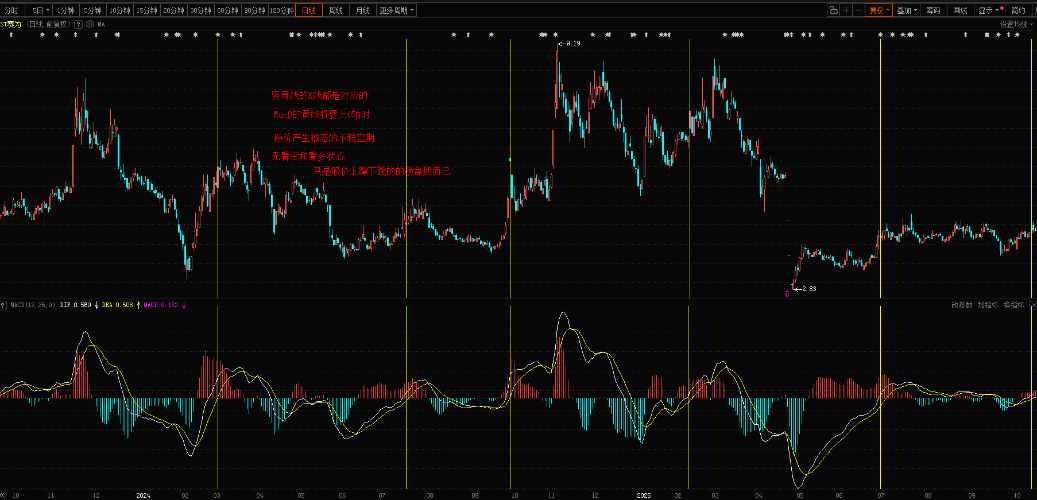Image resolution: width=1037 pixels, height=500 pixels.
Task: Click the DIF 0.589 value
Action: point(75,306)
